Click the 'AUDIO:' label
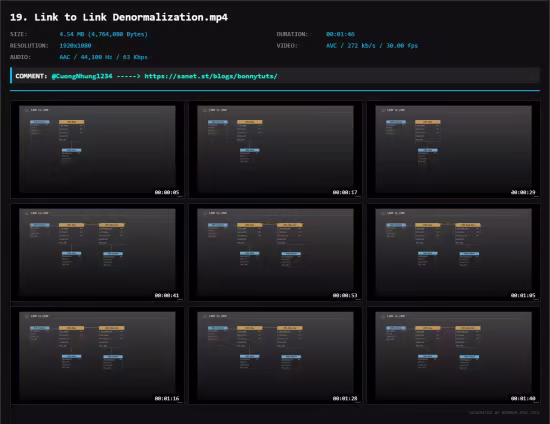This screenshot has width=550, height=424. tap(20, 57)
